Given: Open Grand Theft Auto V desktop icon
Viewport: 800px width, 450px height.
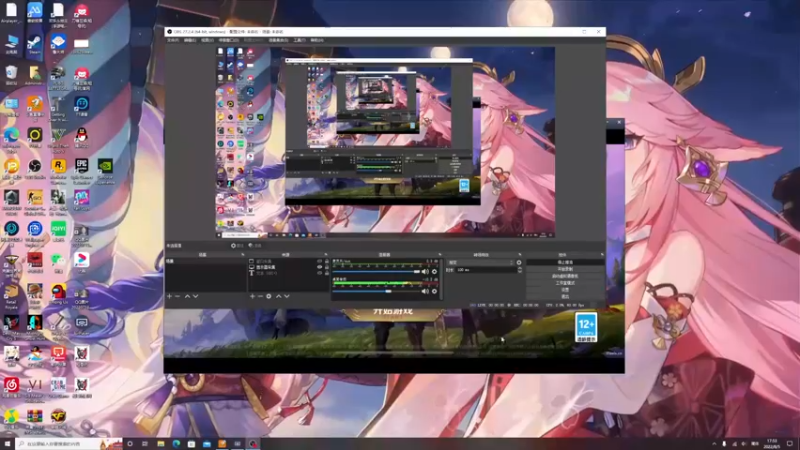Looking at the screenshot, I should [58, 140].
